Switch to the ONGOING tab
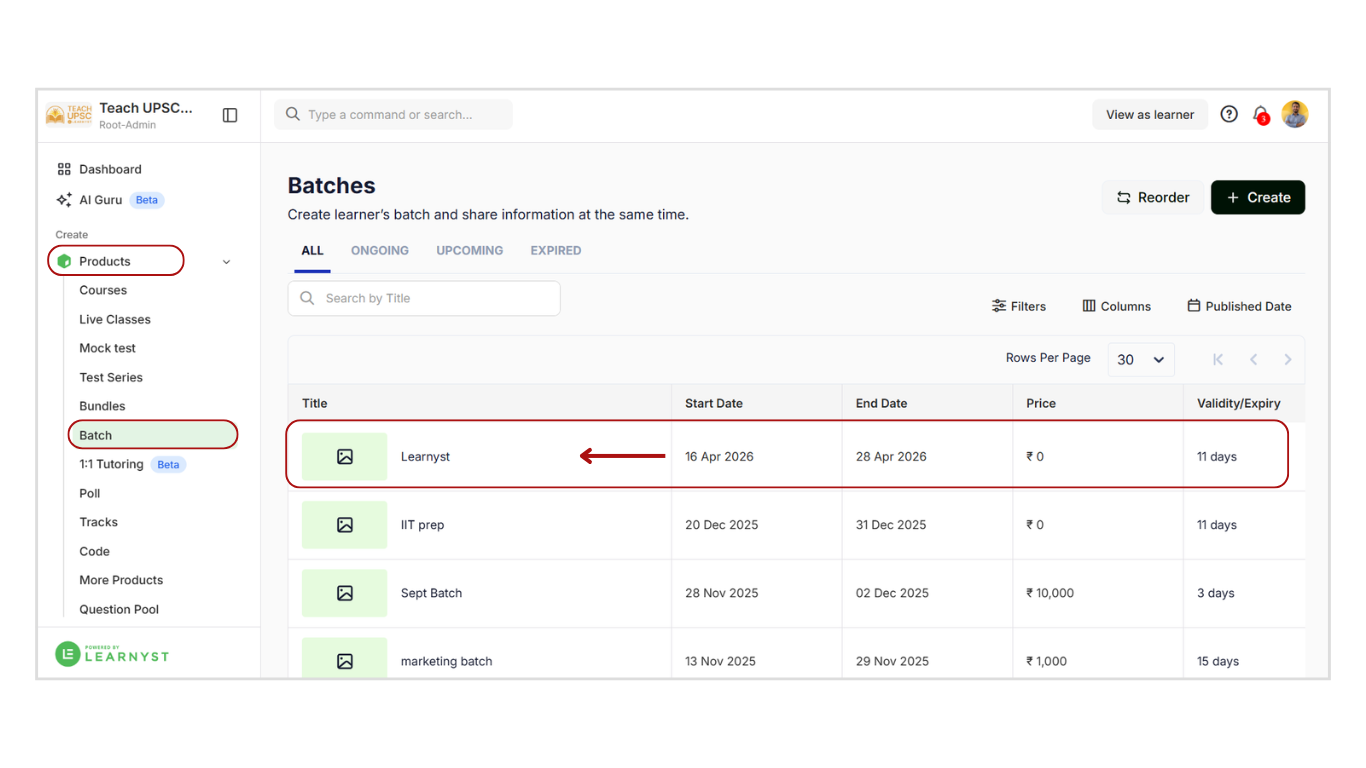 pyautogui.click(x=380, y=251)
